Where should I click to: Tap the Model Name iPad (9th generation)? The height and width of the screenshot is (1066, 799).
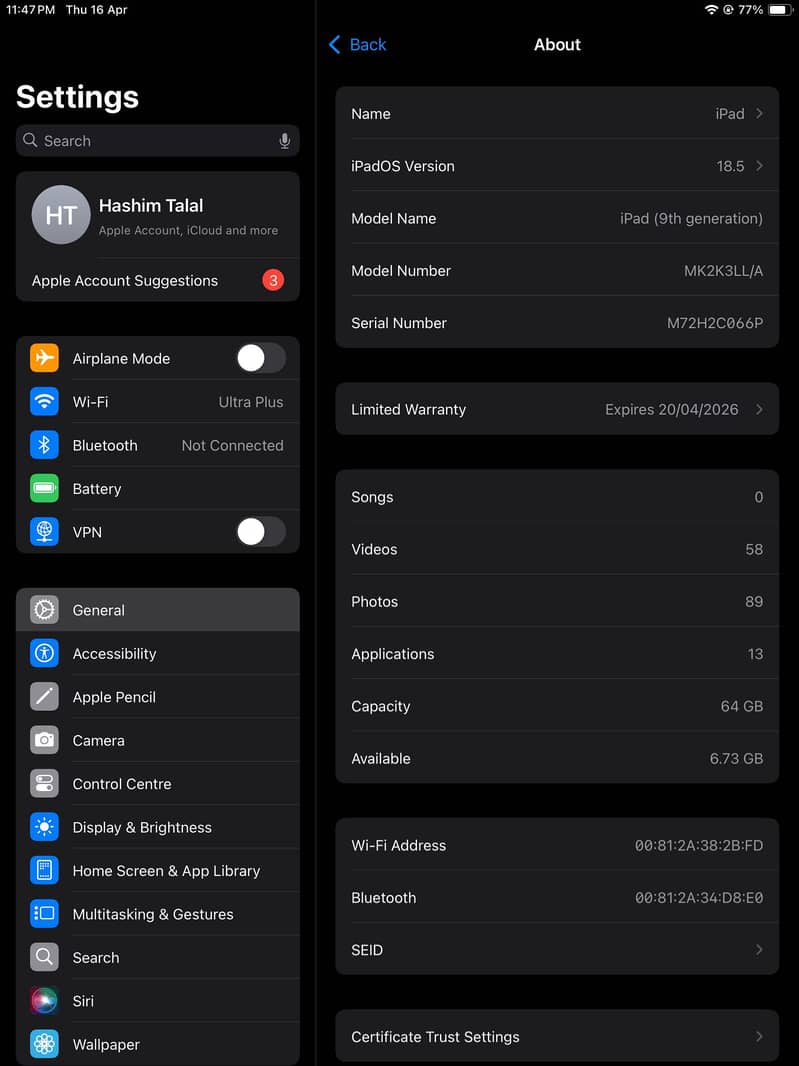click(x=691, y=218)
